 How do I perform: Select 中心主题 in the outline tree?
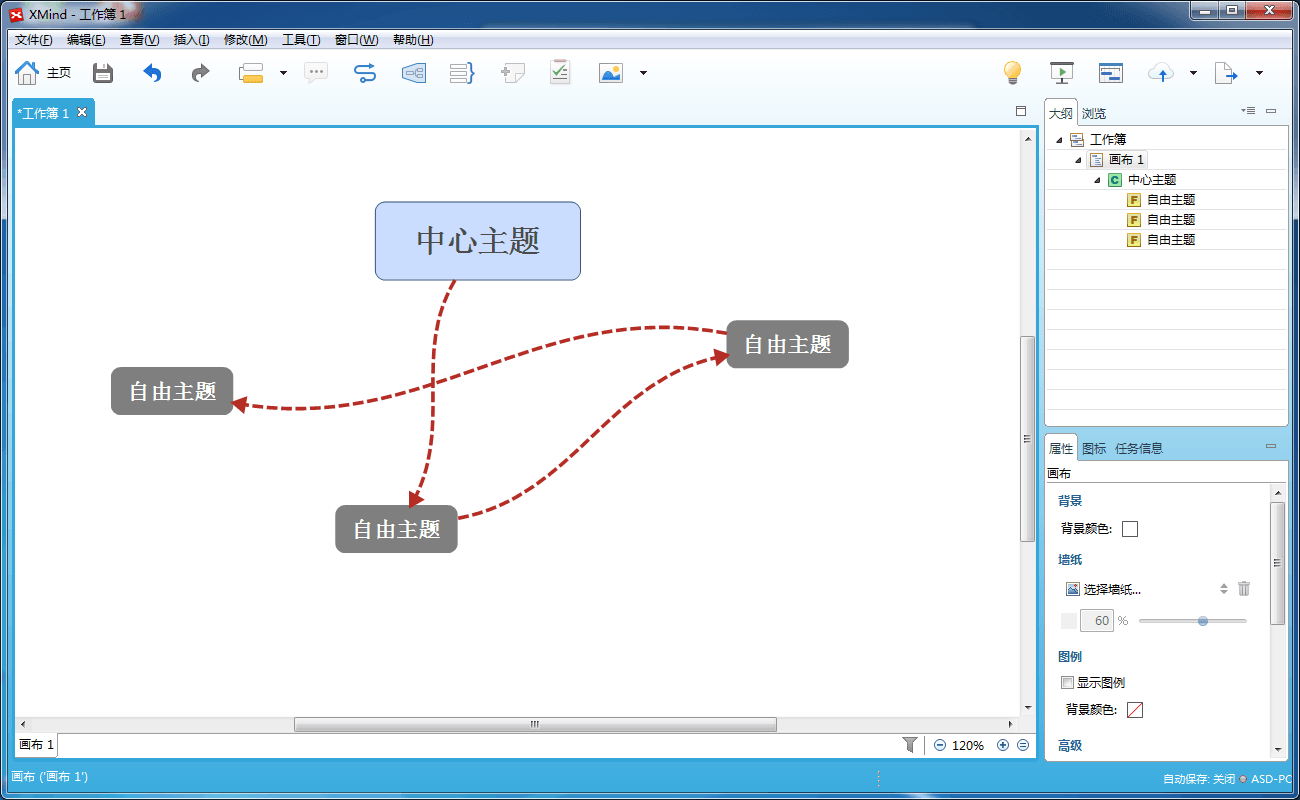[x=1152, y=180]
